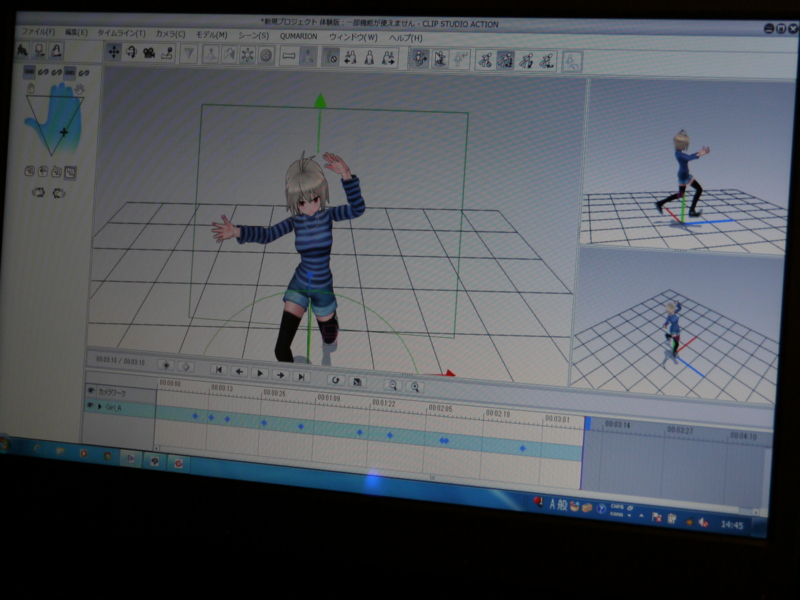Image resolution: width=800 pixels, height=600 pixels.
Task: Jump to last frame
Action: [x=301, y=377]
